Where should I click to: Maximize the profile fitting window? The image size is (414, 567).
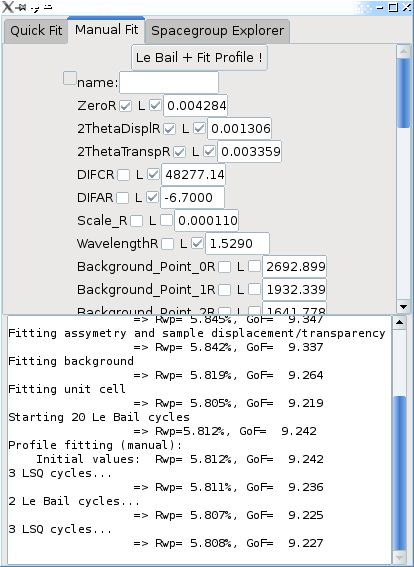click(393, 7)
